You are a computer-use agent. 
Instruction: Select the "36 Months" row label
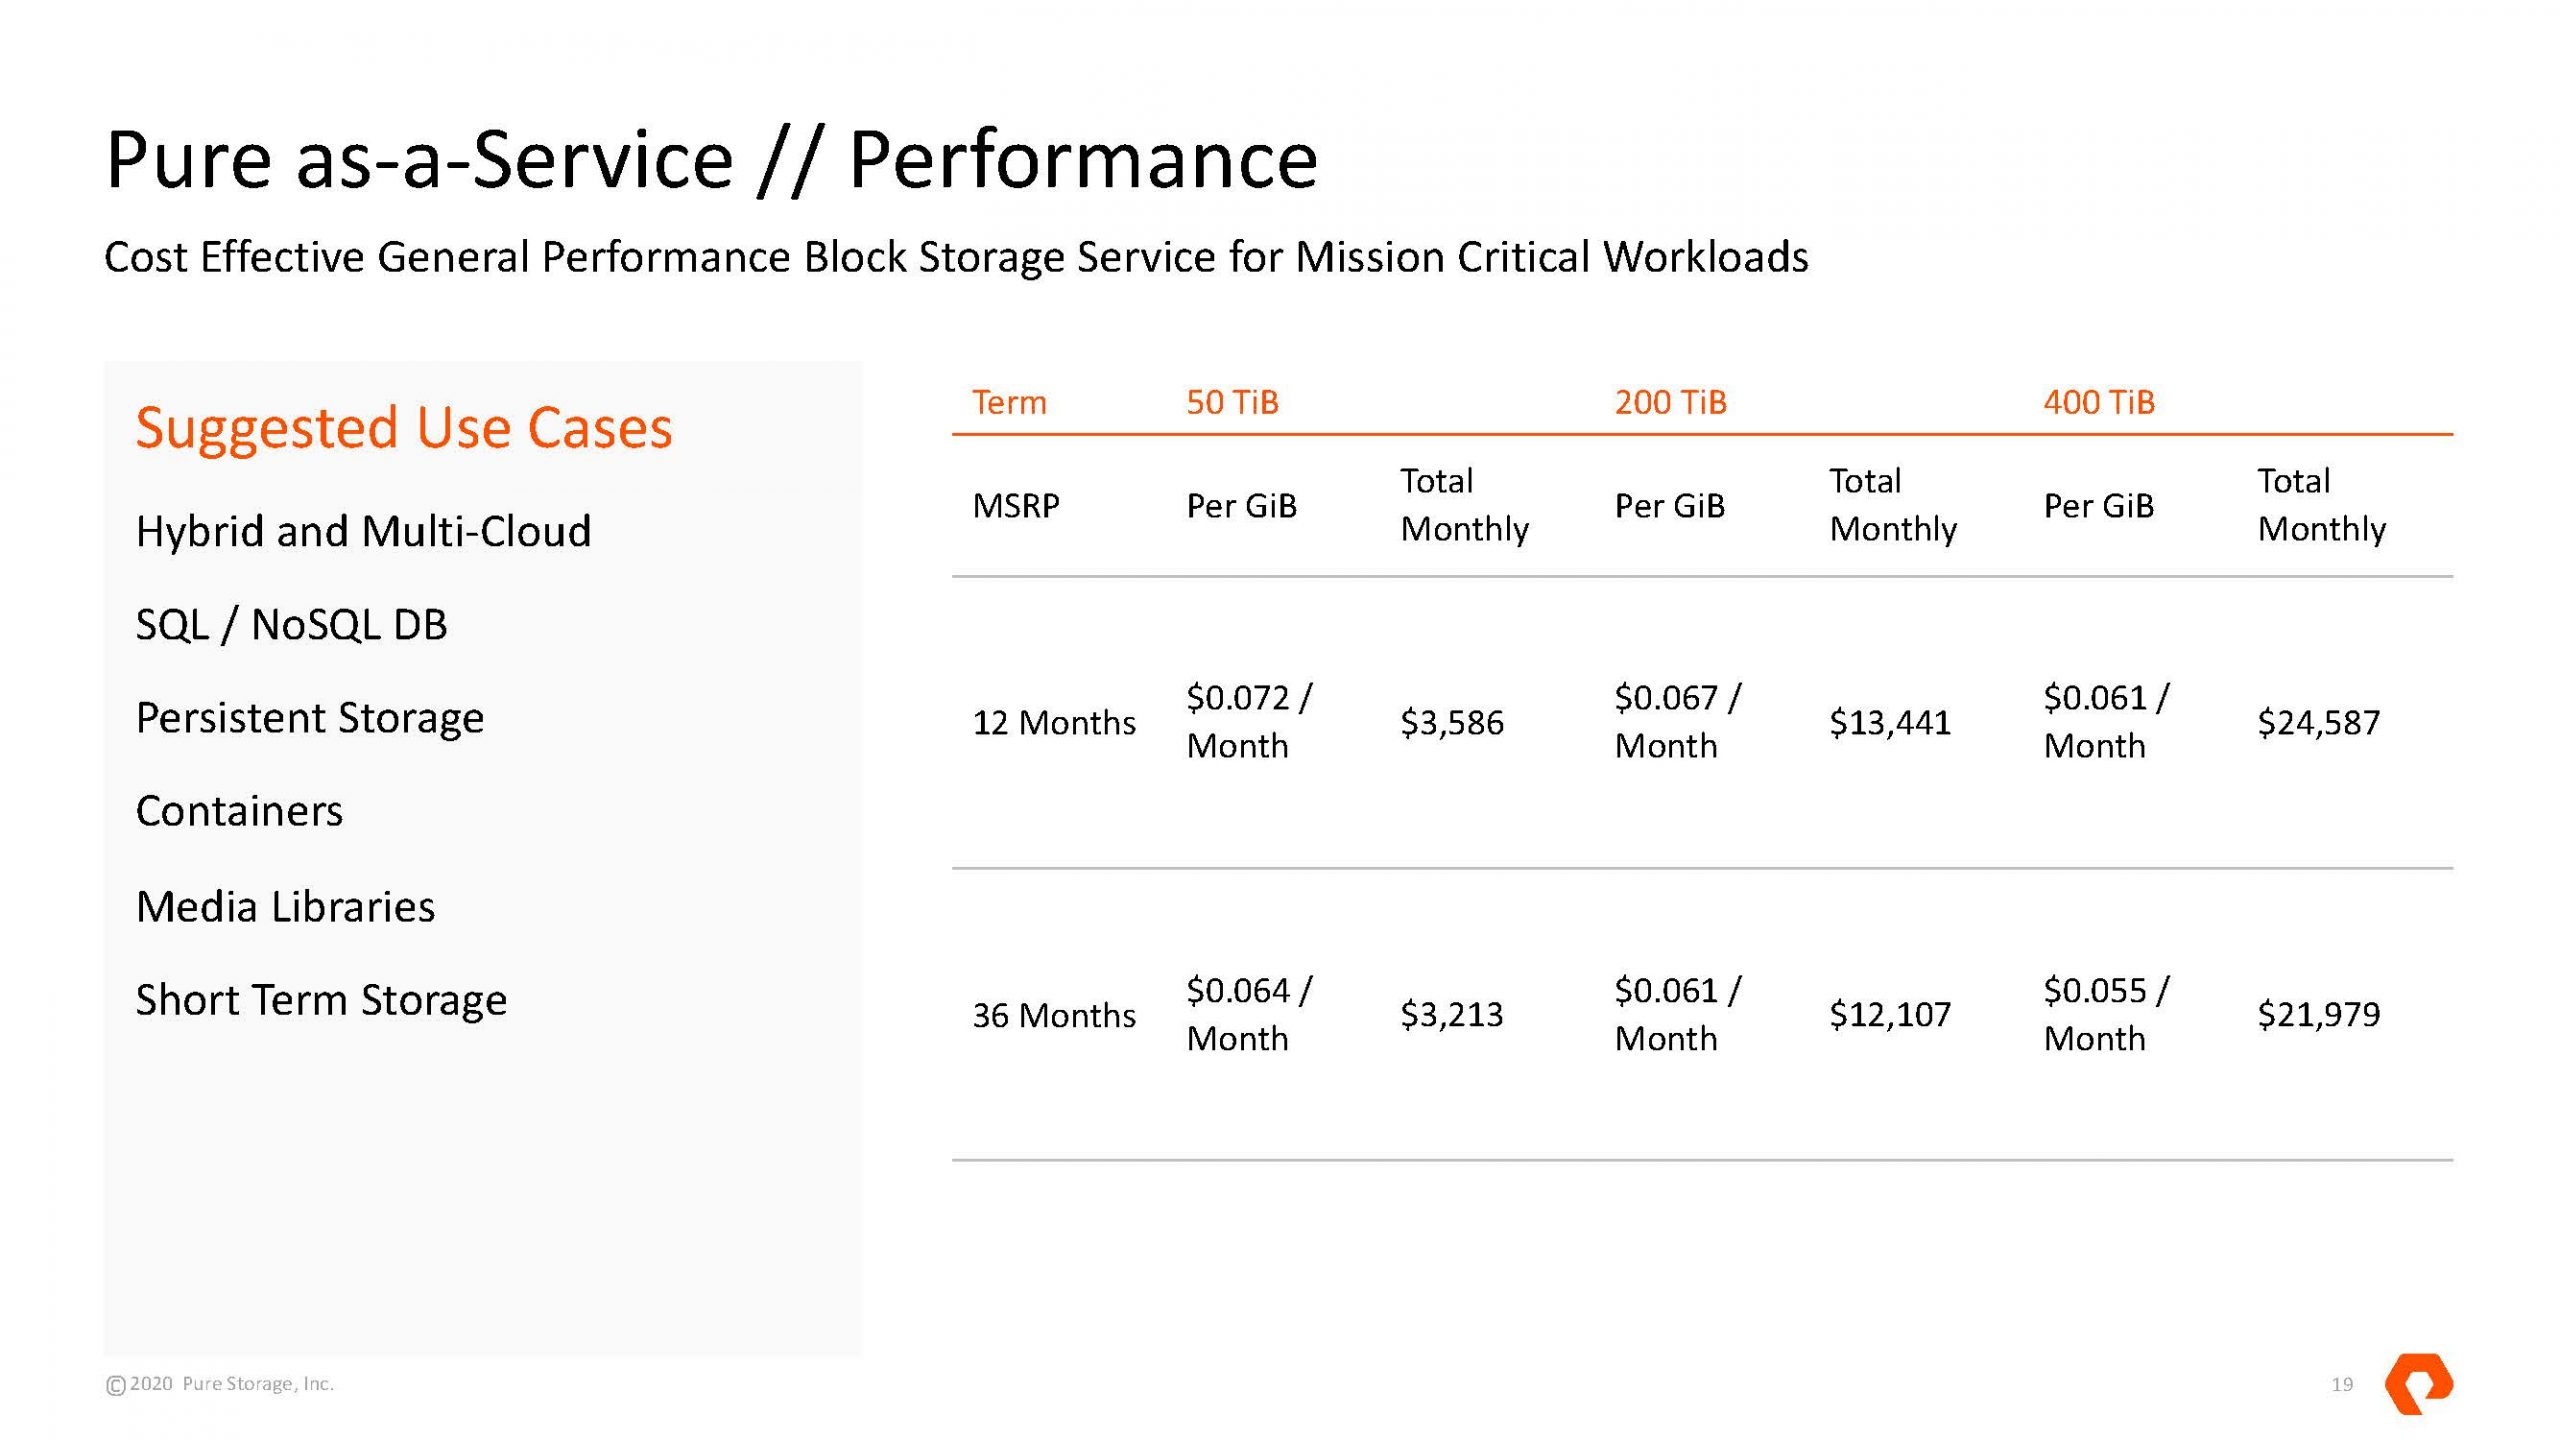point(1054,1015)
